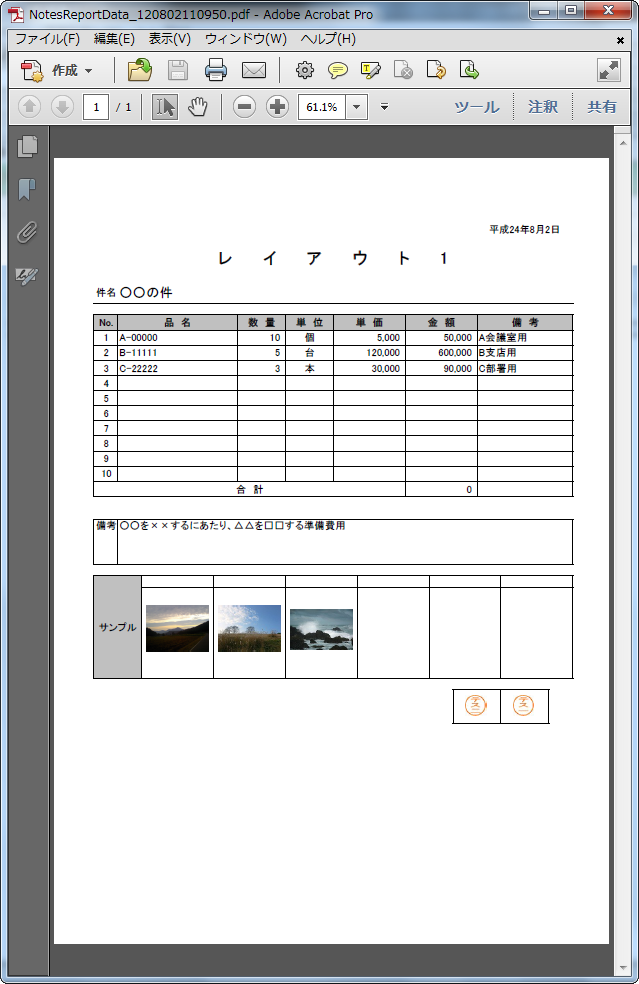Viewport: 639px width, 984px height.
Task: Click the grassy field sample photo
Action: point(249,628)
